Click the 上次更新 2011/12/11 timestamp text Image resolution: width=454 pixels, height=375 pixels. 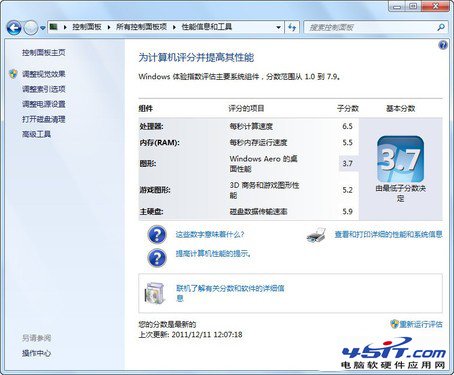point(190,334)
